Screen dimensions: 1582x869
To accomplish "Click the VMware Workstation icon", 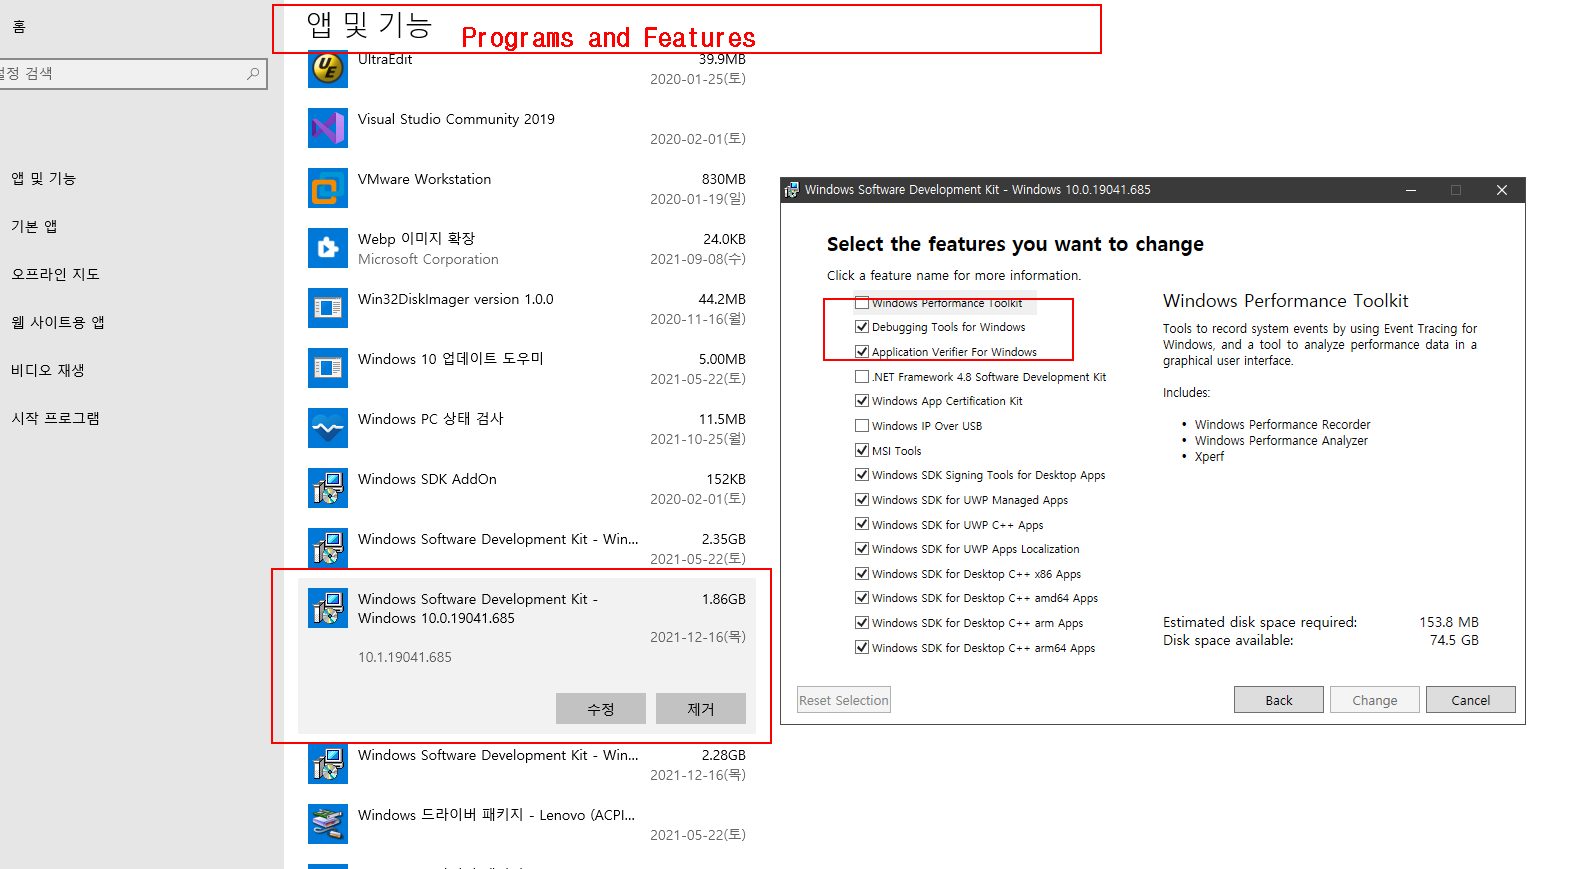I will click(x=328, y=188).
